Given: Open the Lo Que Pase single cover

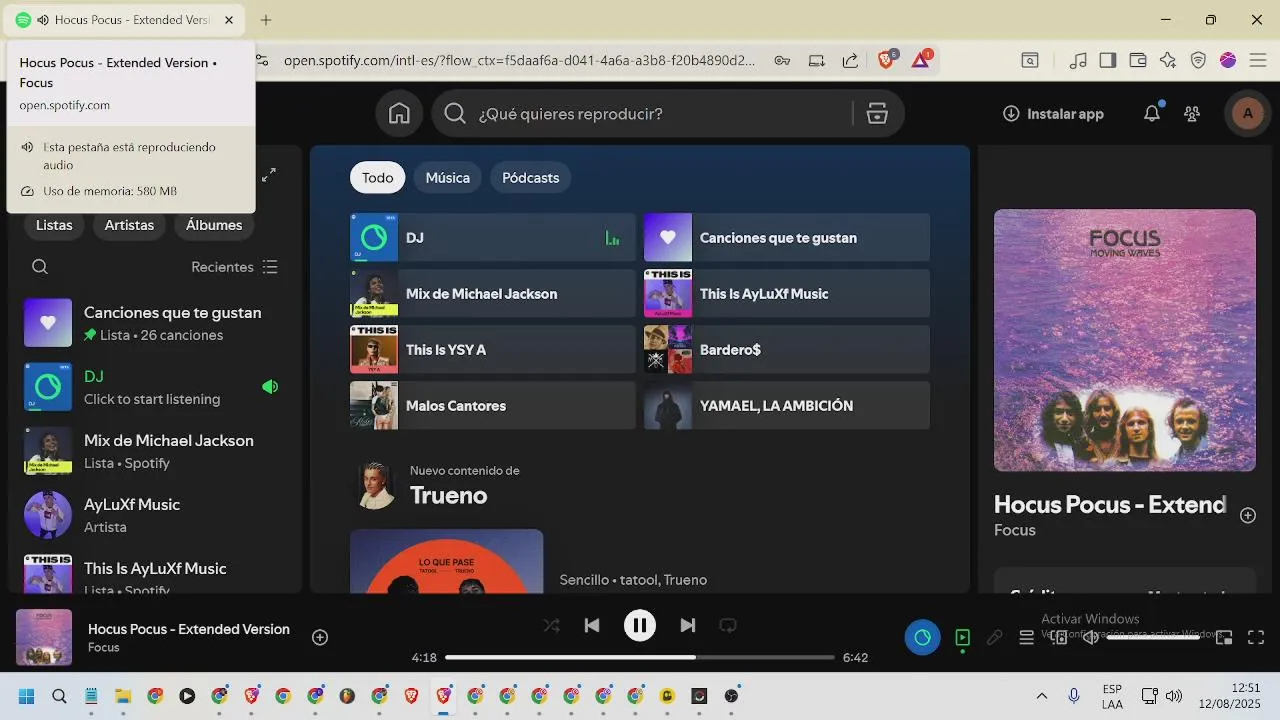Looking at the screenshot, I should pyautogui.click(x=446, y=561).
